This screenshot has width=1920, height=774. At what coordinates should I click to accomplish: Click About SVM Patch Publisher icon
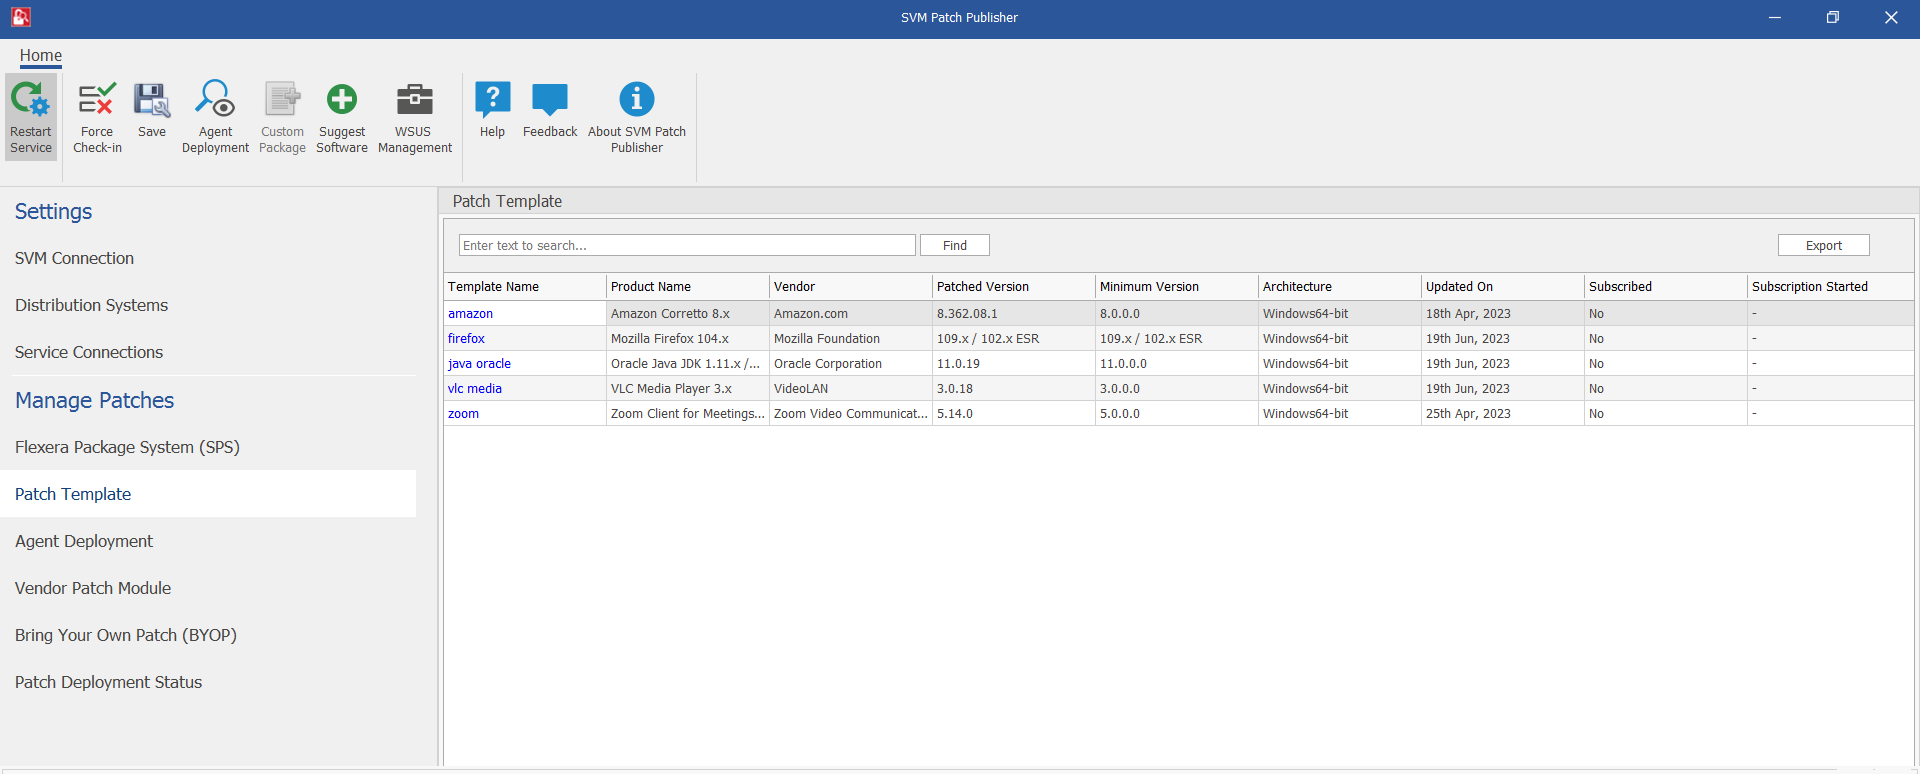(637, 99)
